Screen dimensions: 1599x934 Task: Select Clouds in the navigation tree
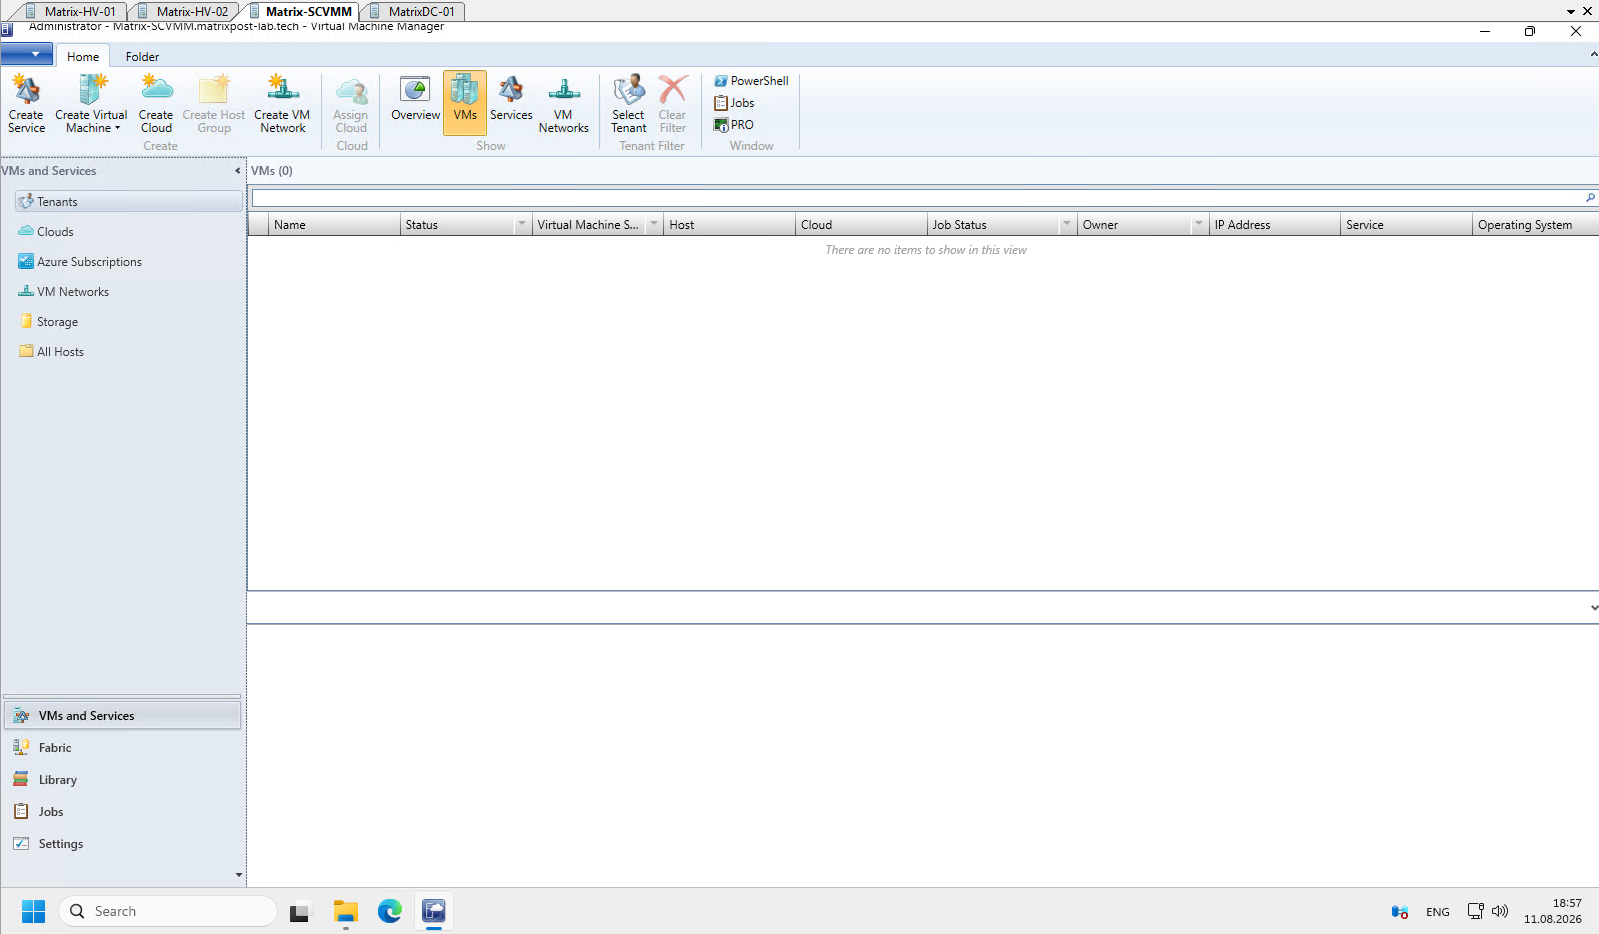point(46,232)
